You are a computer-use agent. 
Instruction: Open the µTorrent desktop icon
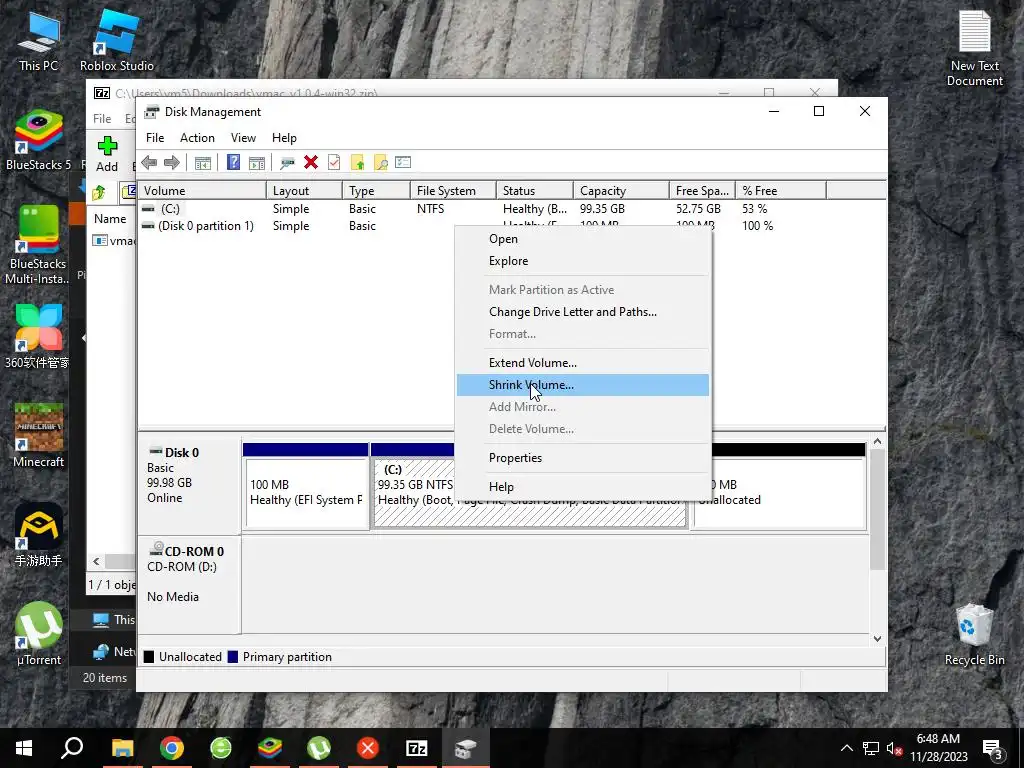click(39, 633)
